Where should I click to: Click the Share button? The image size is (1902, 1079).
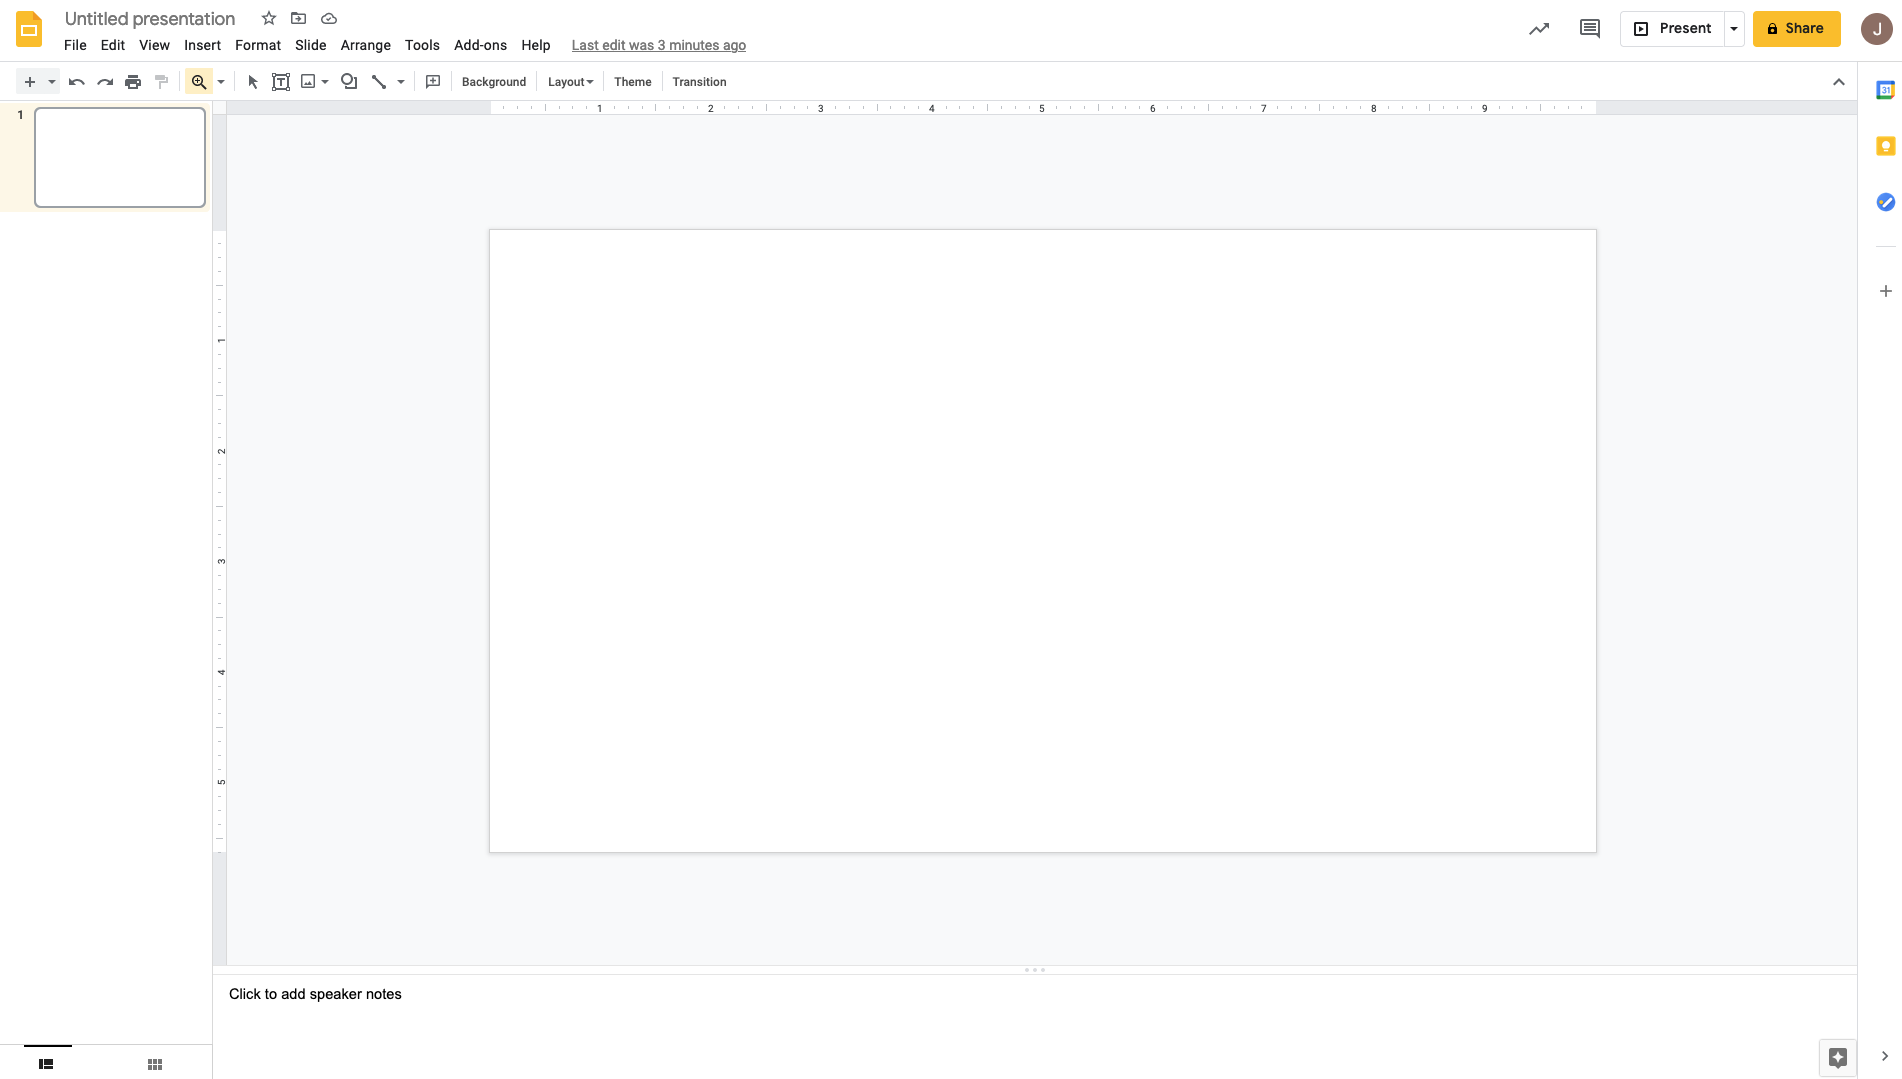click(x=1796, y=28)
